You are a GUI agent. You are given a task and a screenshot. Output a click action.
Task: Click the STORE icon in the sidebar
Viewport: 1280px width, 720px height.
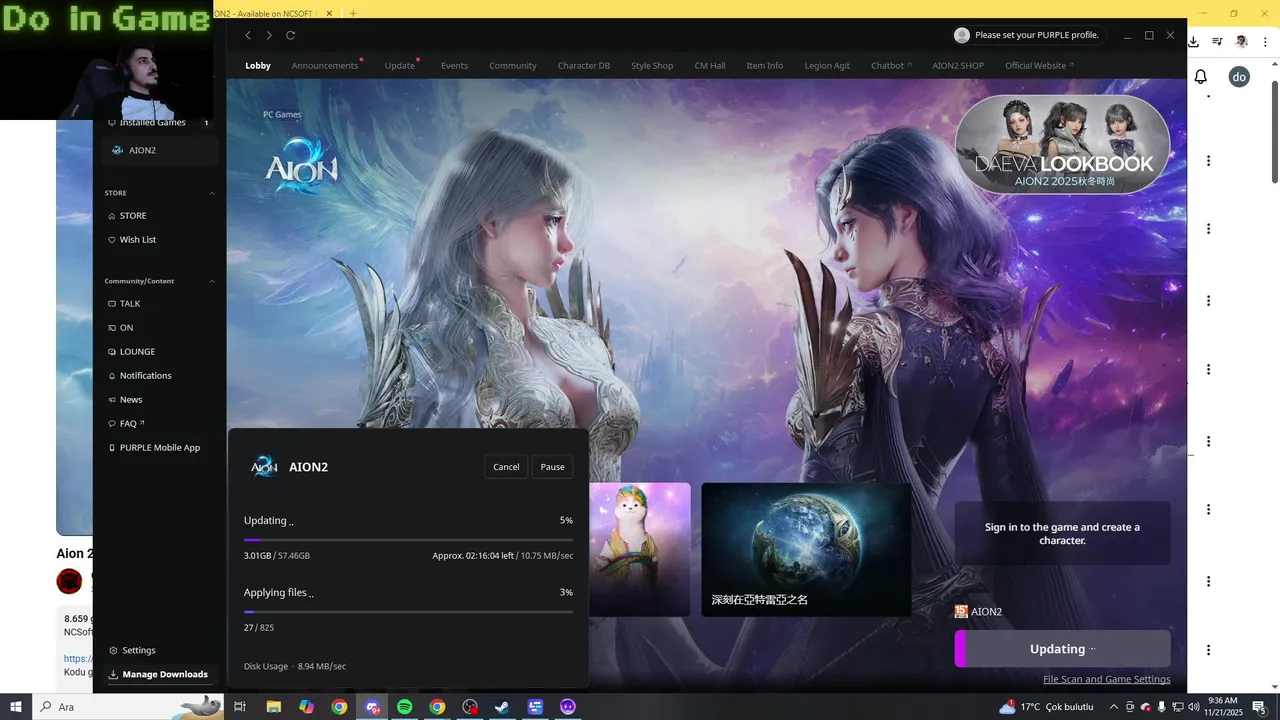tap(112, 216)
